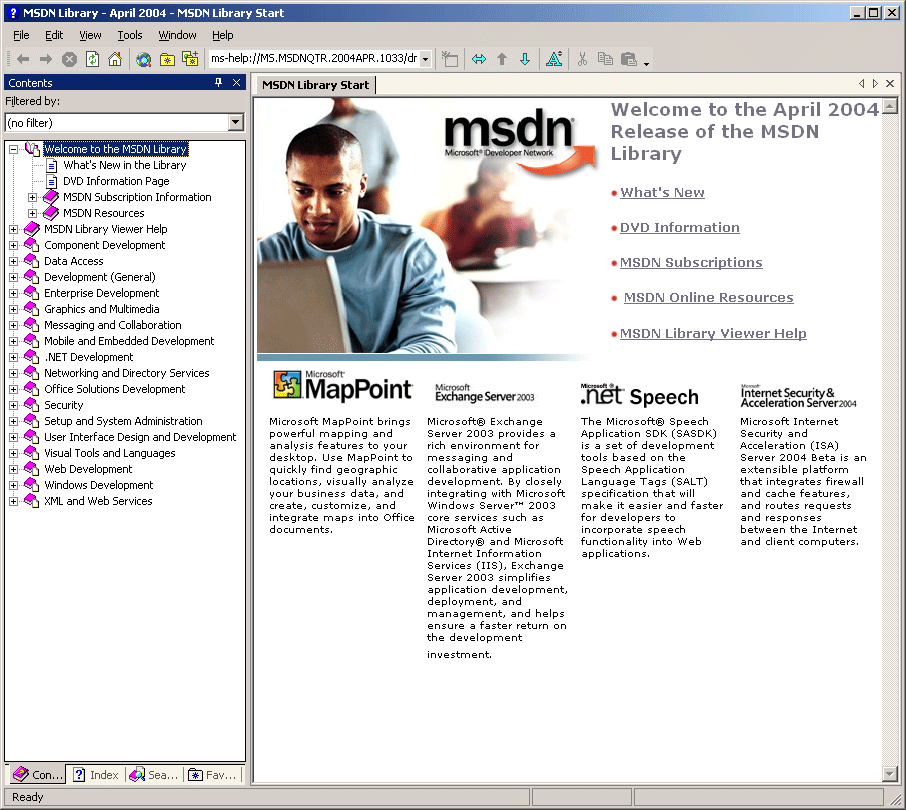Click the Copy toolbar icon

point(605,59)
